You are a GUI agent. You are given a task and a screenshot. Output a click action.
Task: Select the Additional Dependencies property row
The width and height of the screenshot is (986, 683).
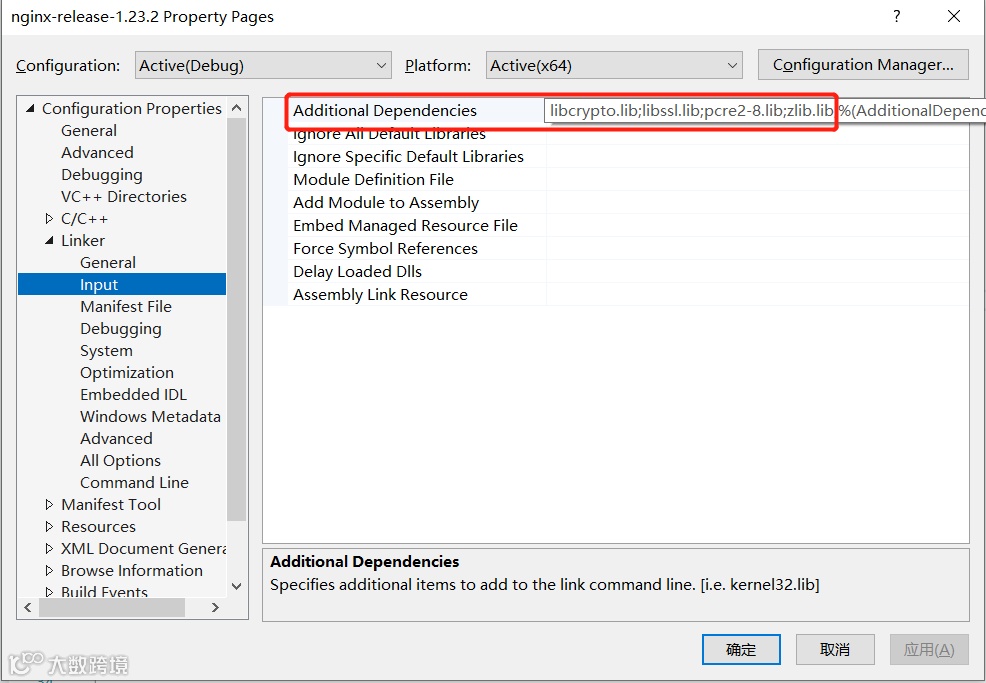385,111
